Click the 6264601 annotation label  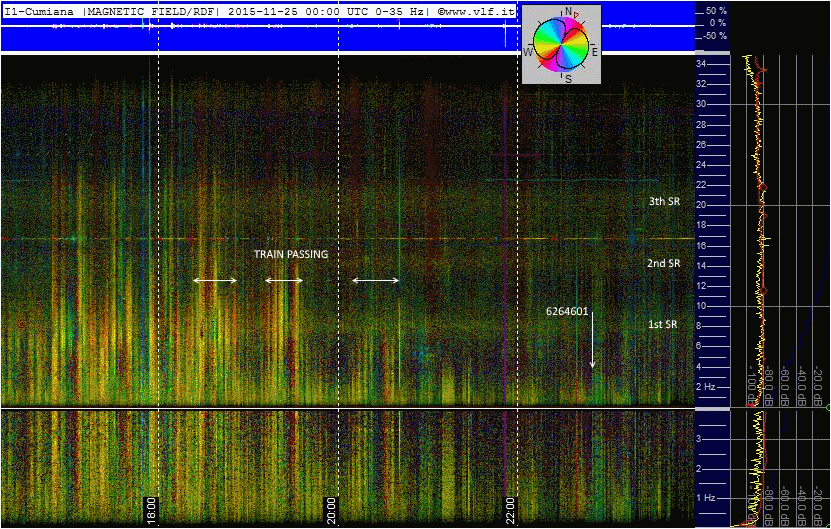click(x=567, y=311)
